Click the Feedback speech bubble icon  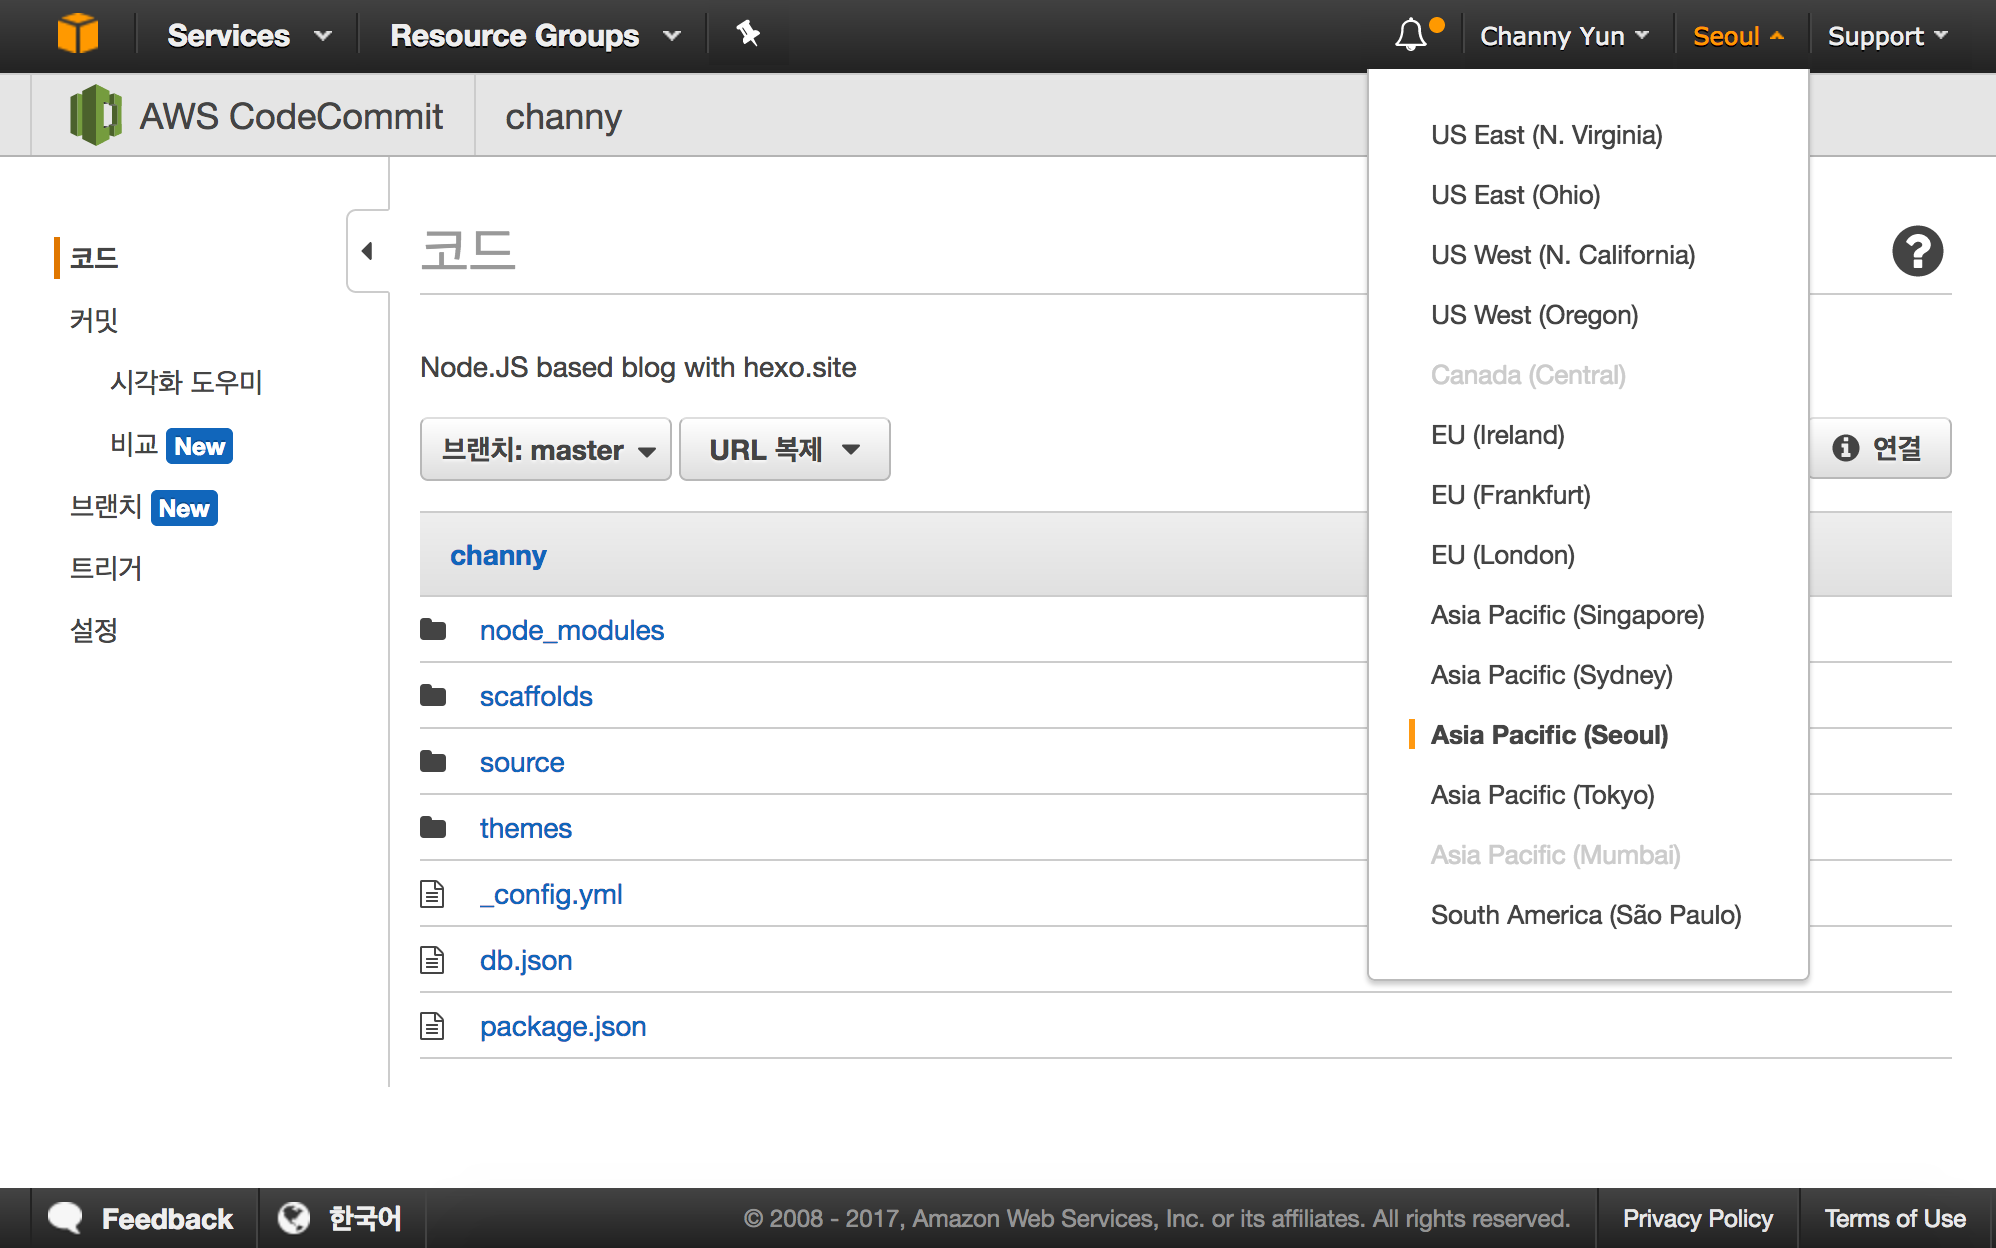click(x=66, y=1218)
